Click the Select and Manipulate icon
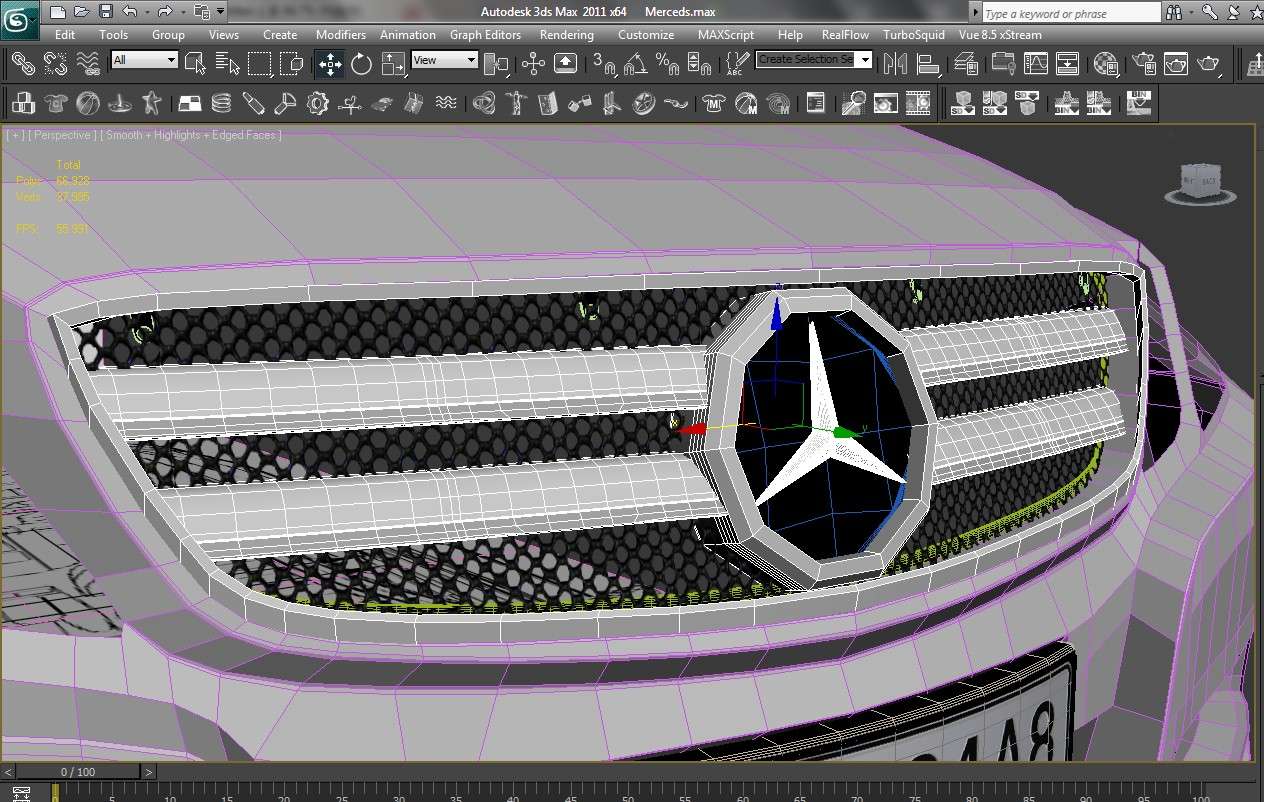 click(533, 64)
